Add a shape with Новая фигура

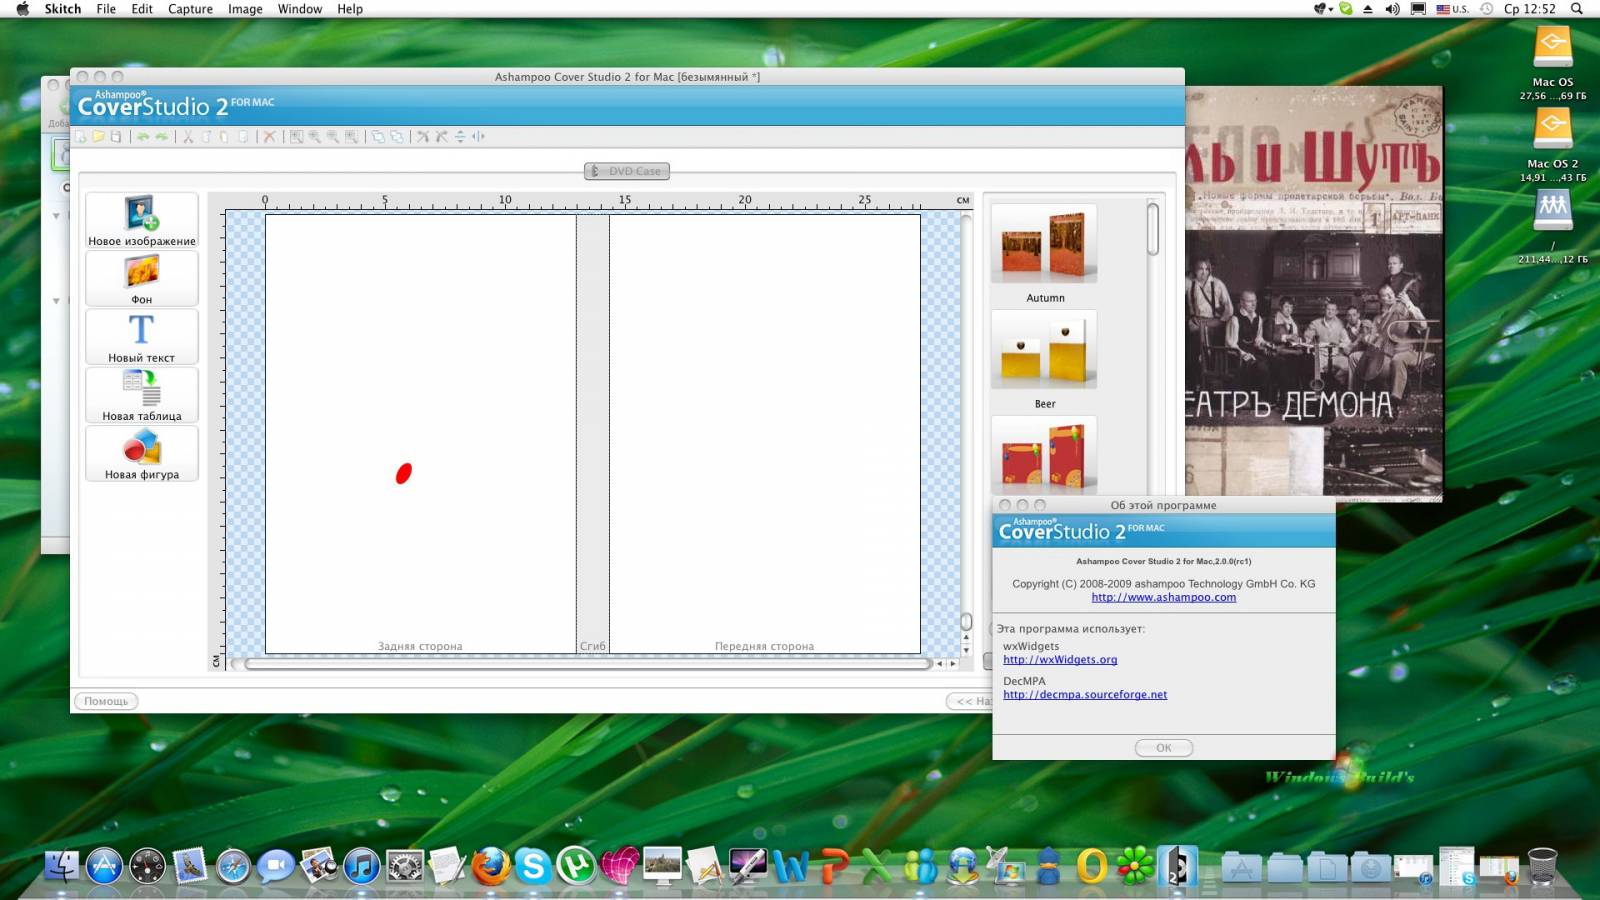point(142,454)
